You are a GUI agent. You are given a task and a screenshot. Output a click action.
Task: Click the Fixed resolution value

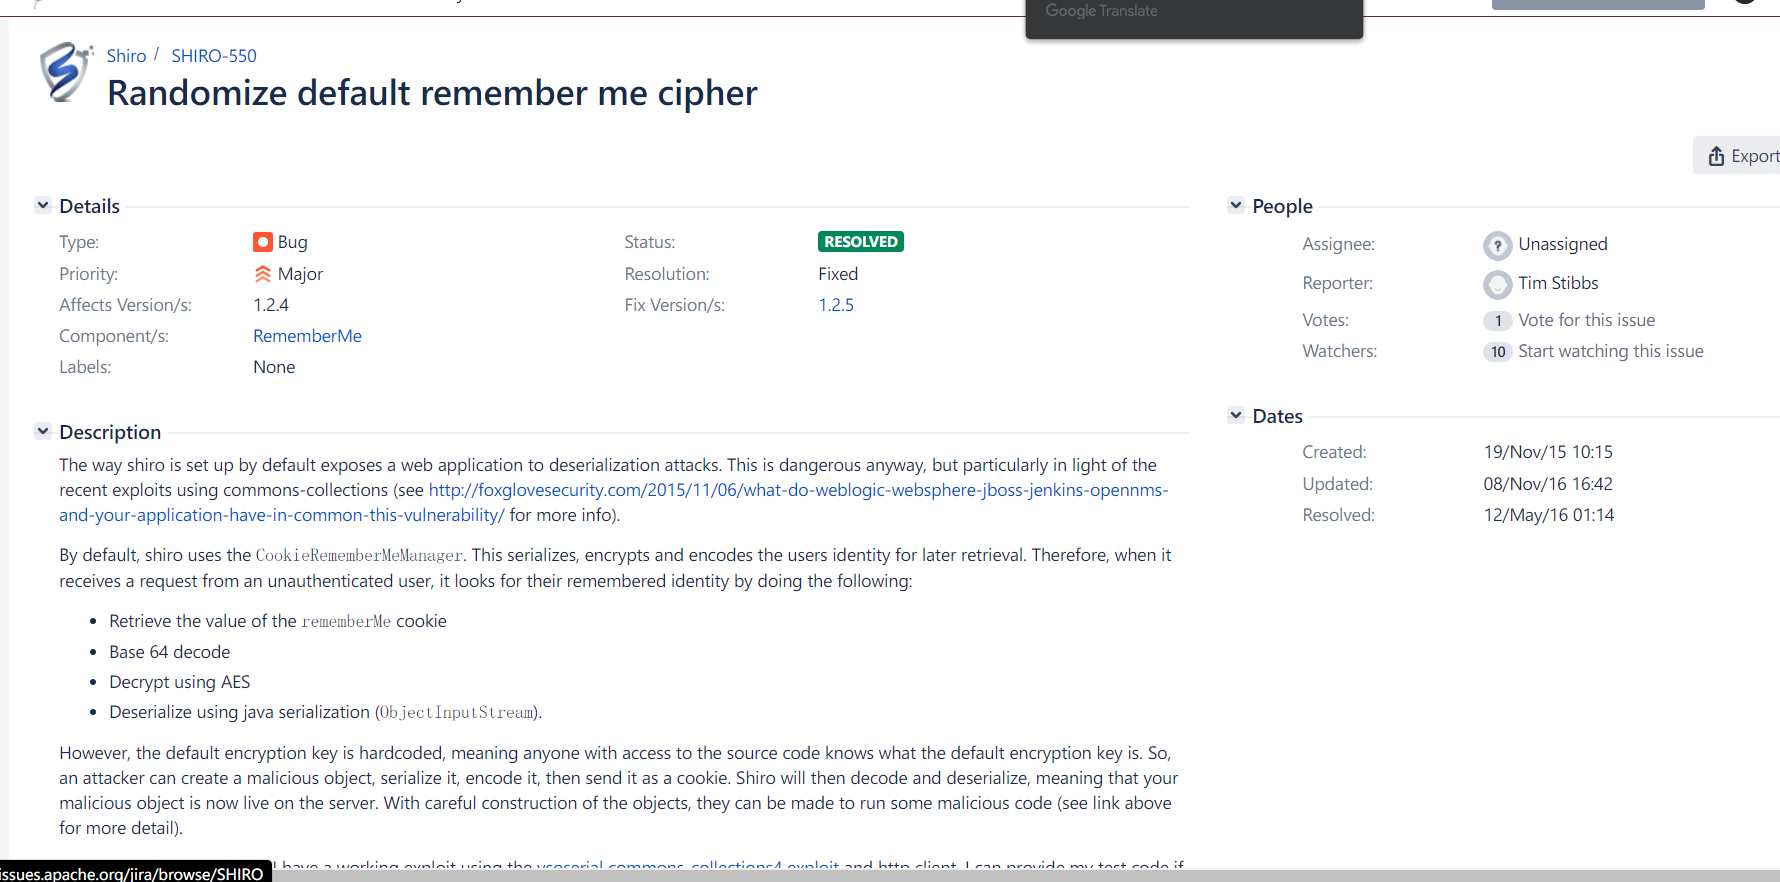(838, 274)
